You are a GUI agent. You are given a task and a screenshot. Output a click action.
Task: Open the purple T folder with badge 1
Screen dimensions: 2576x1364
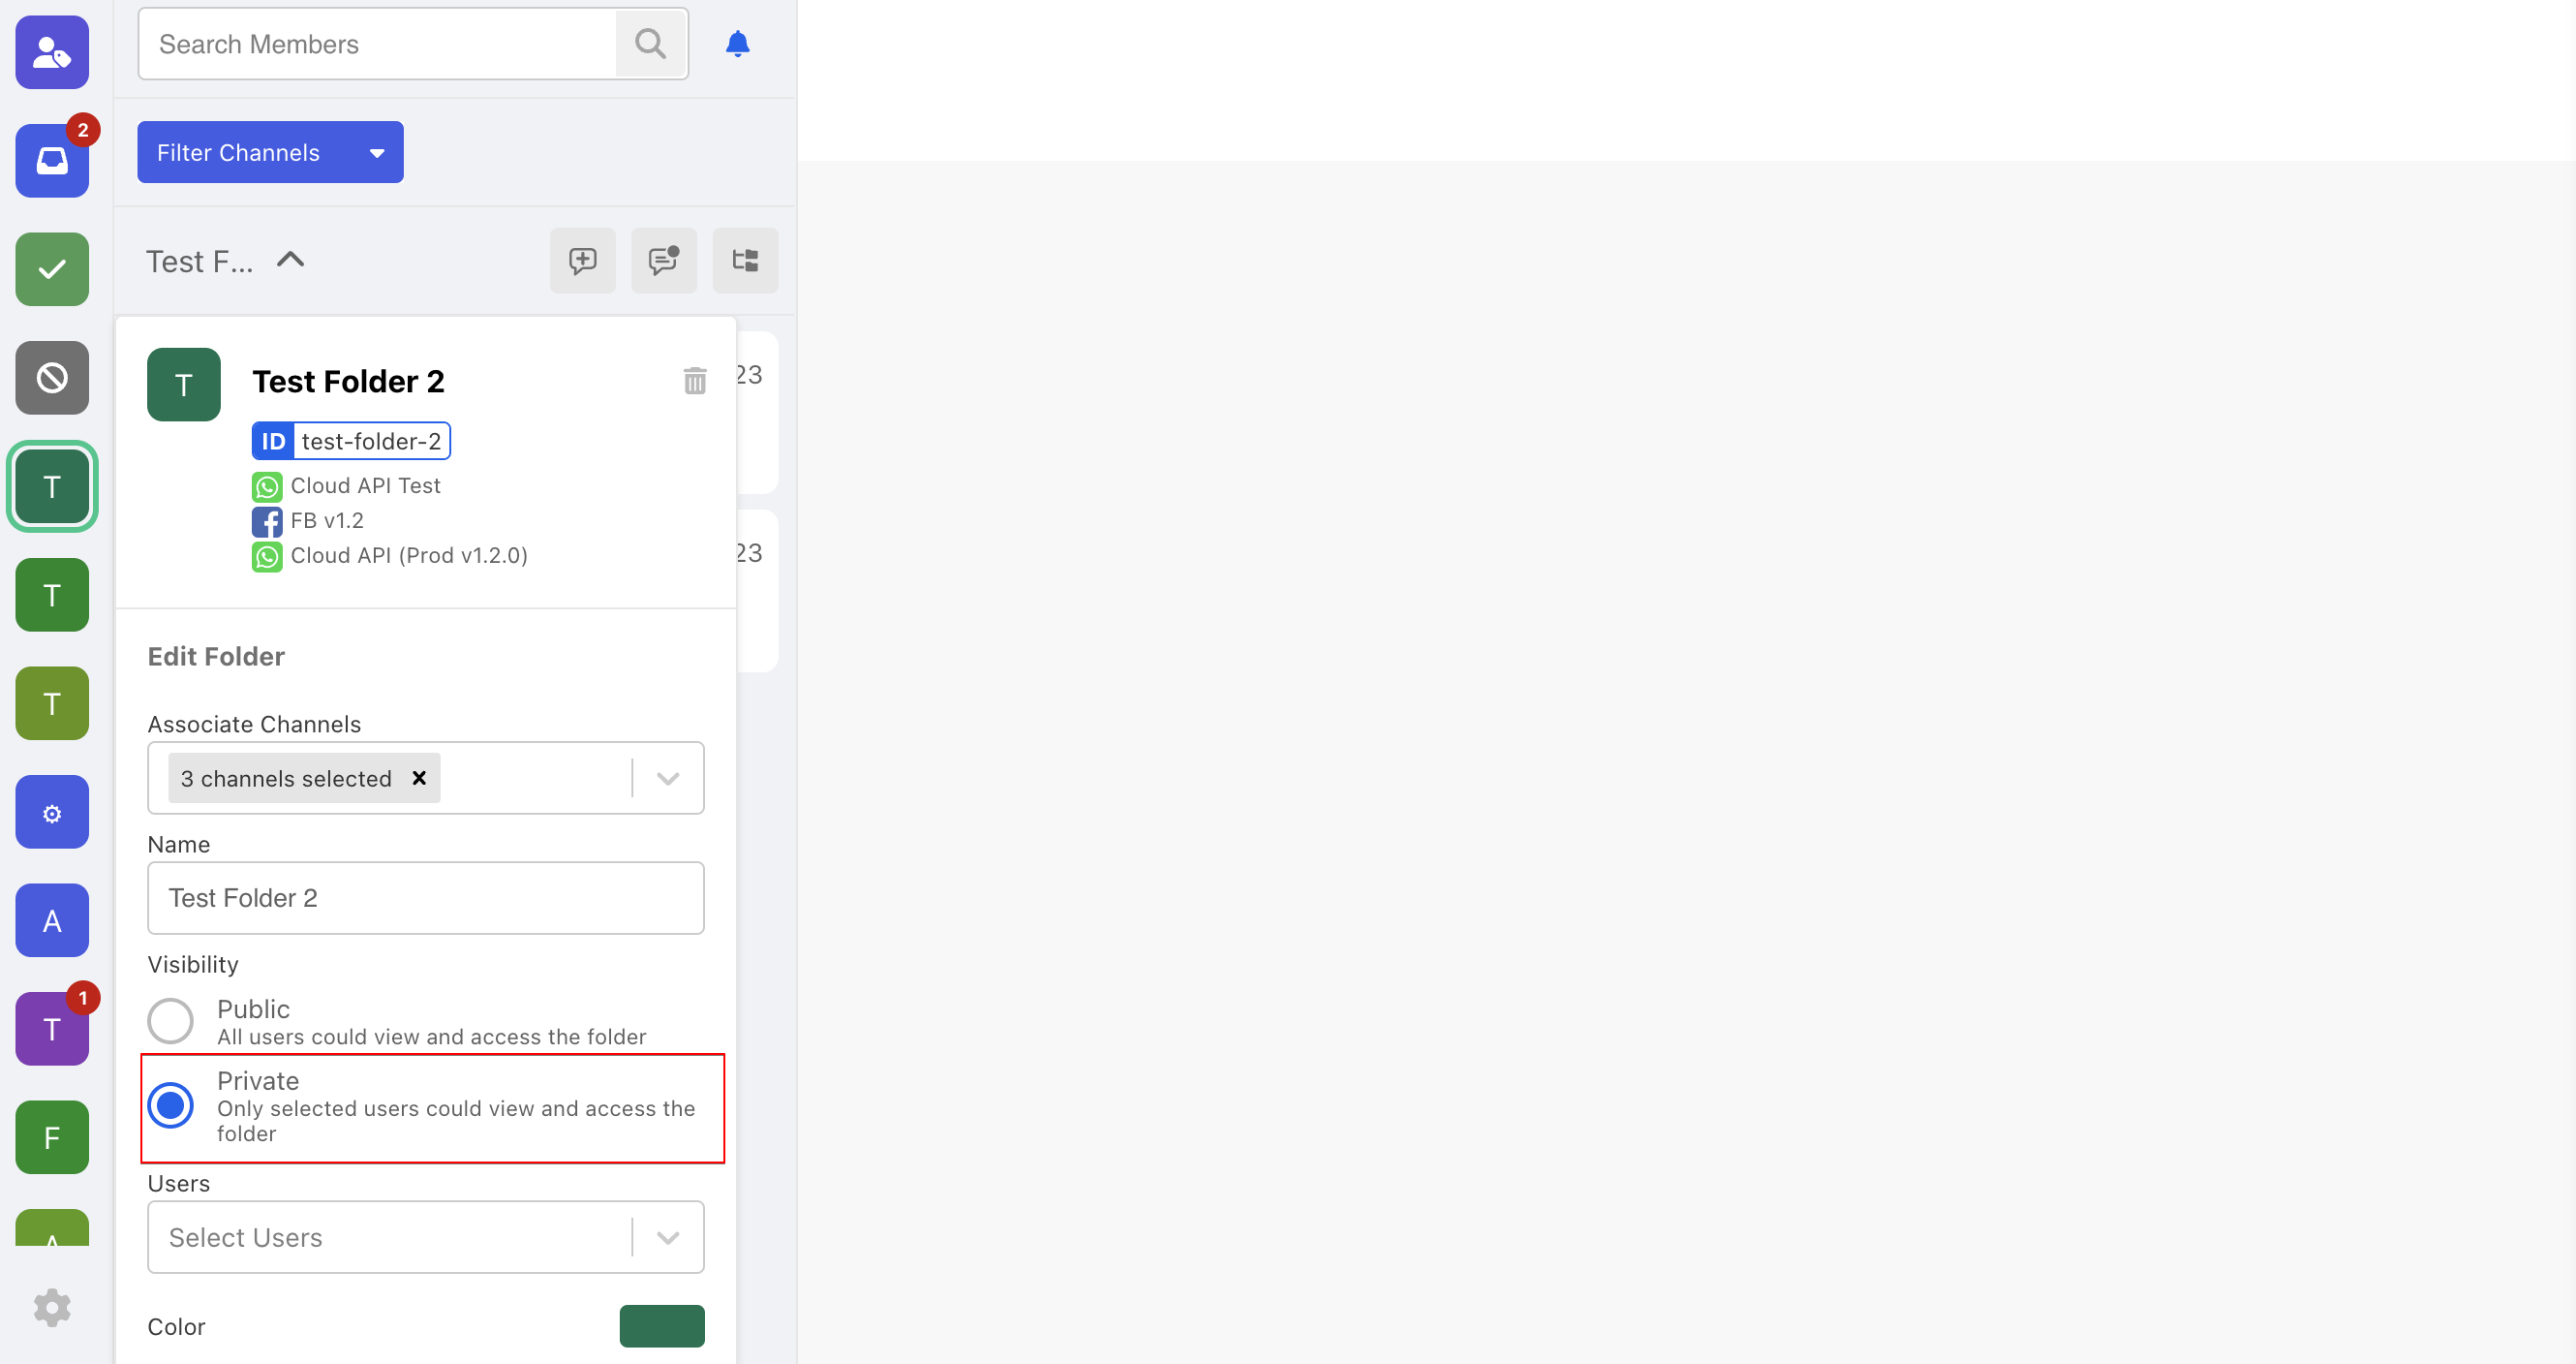[x=52, y=1028]
